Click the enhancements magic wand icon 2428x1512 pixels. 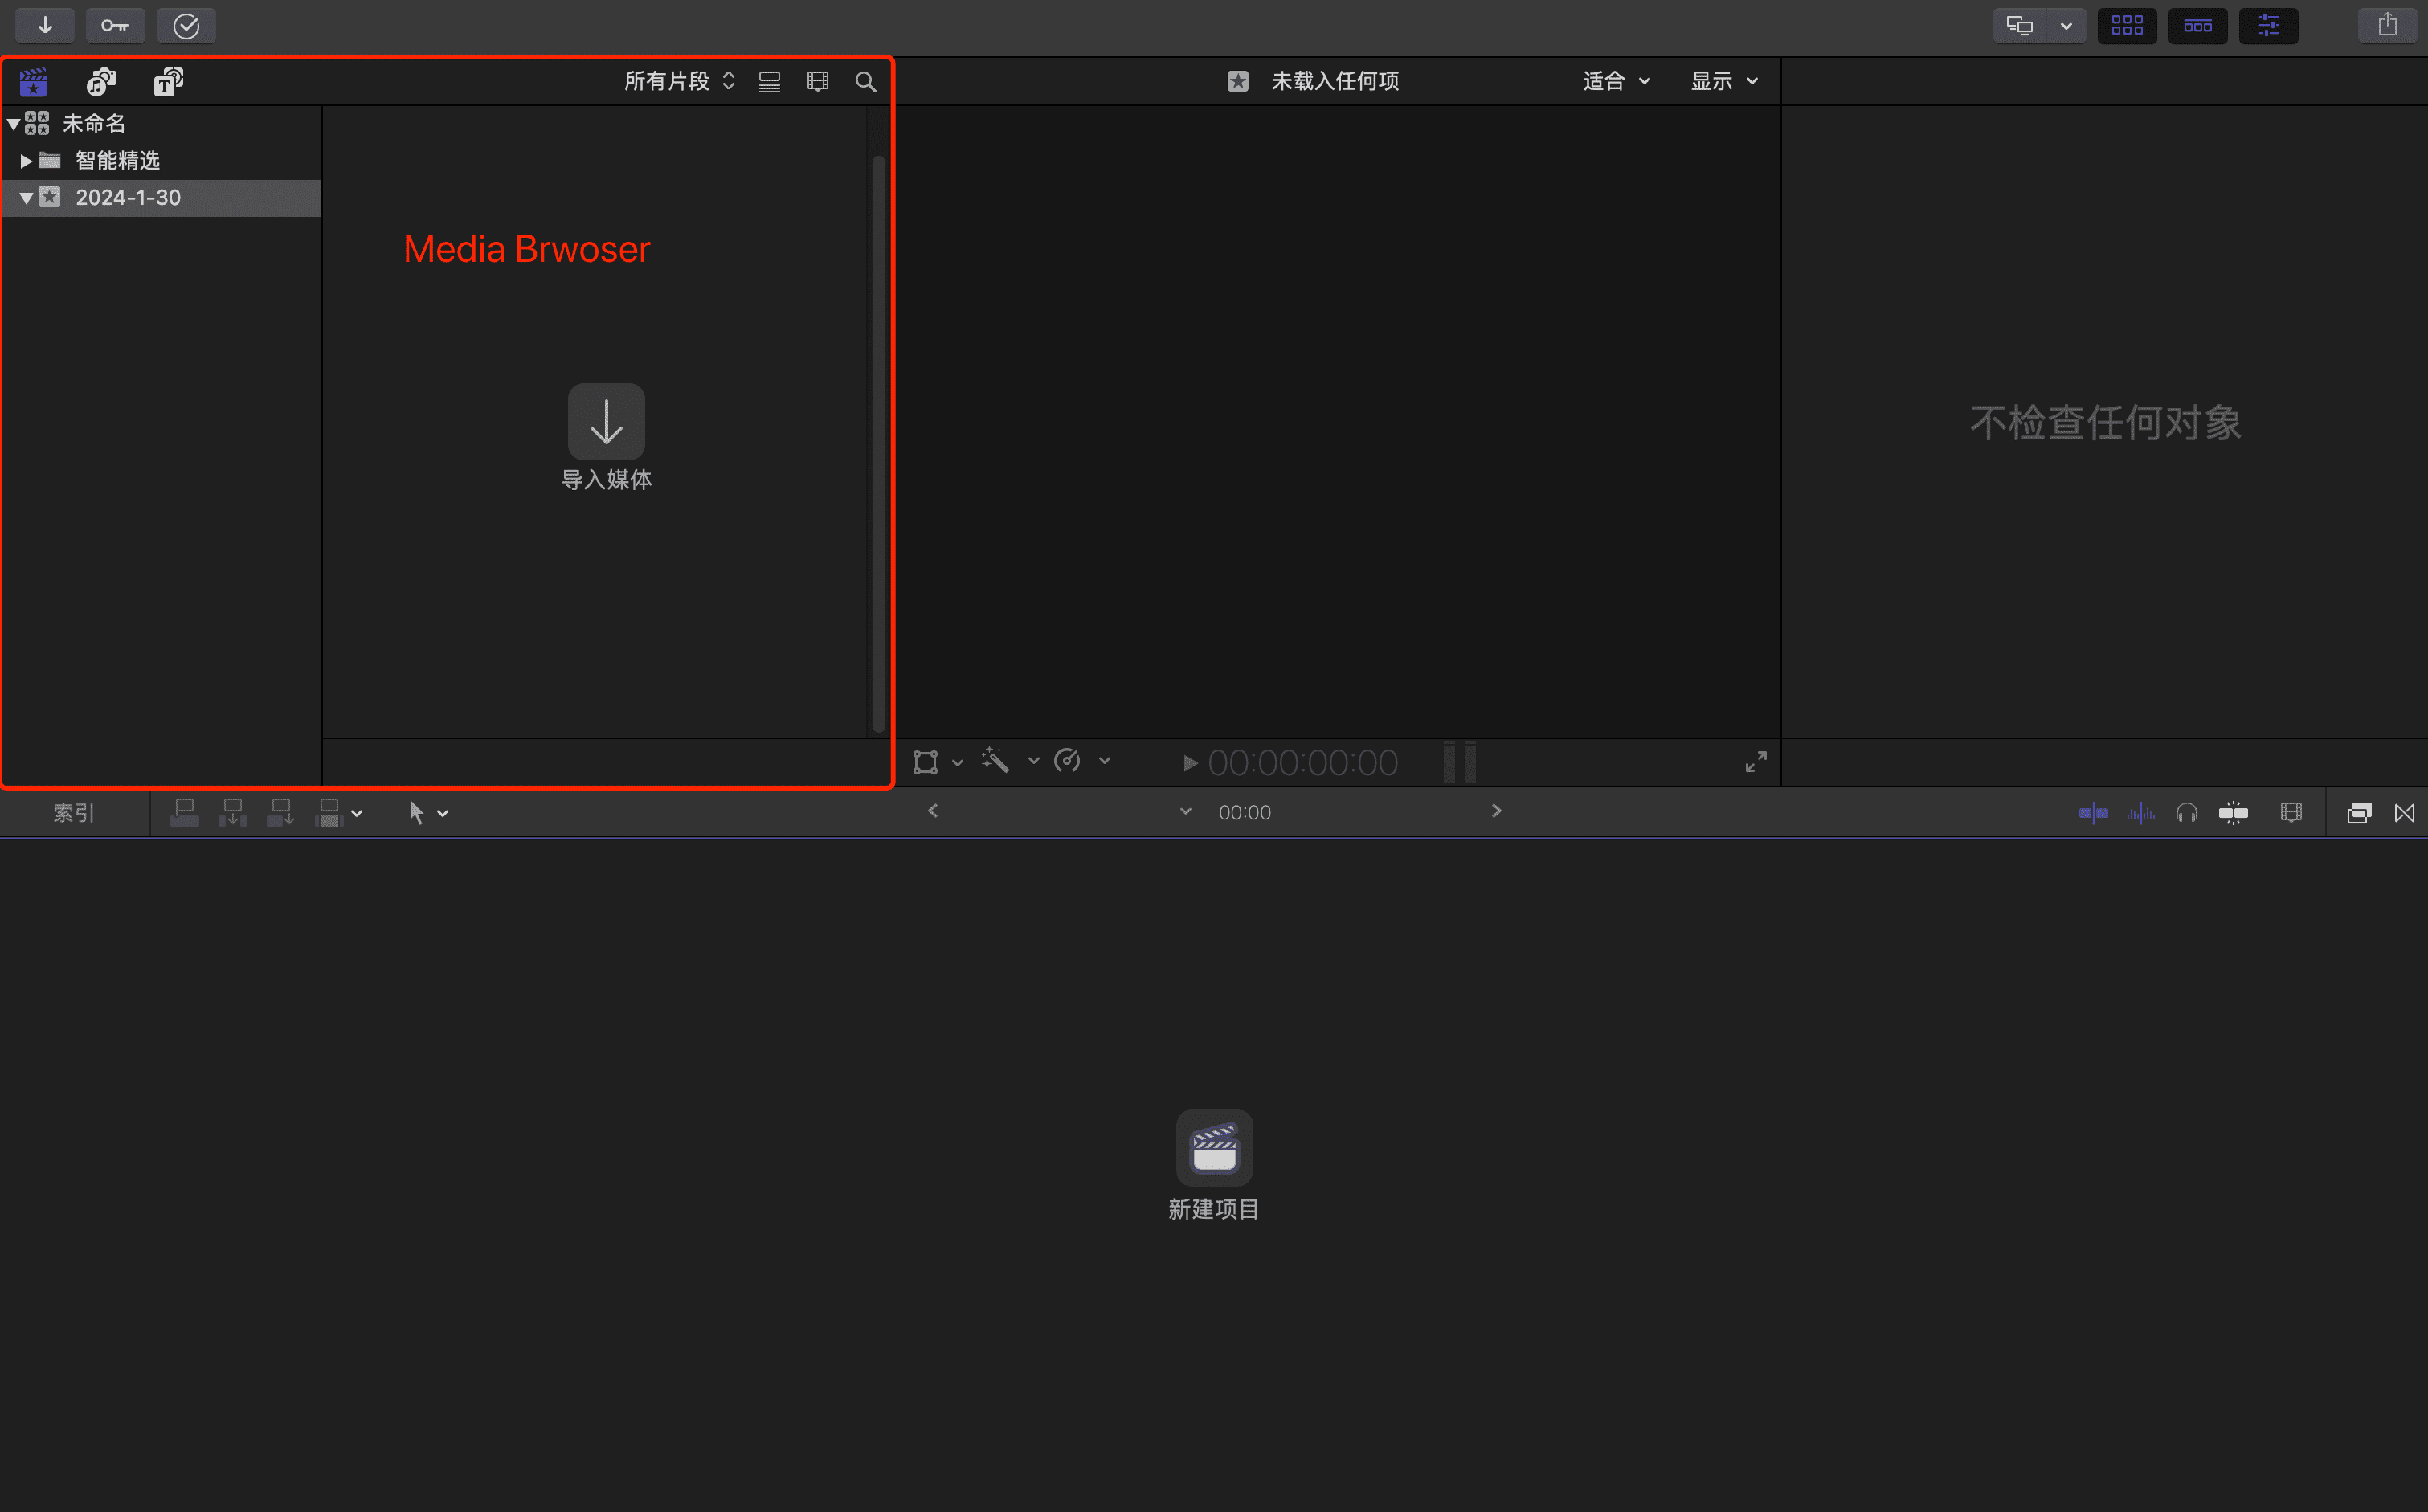[x=995, y=761]
